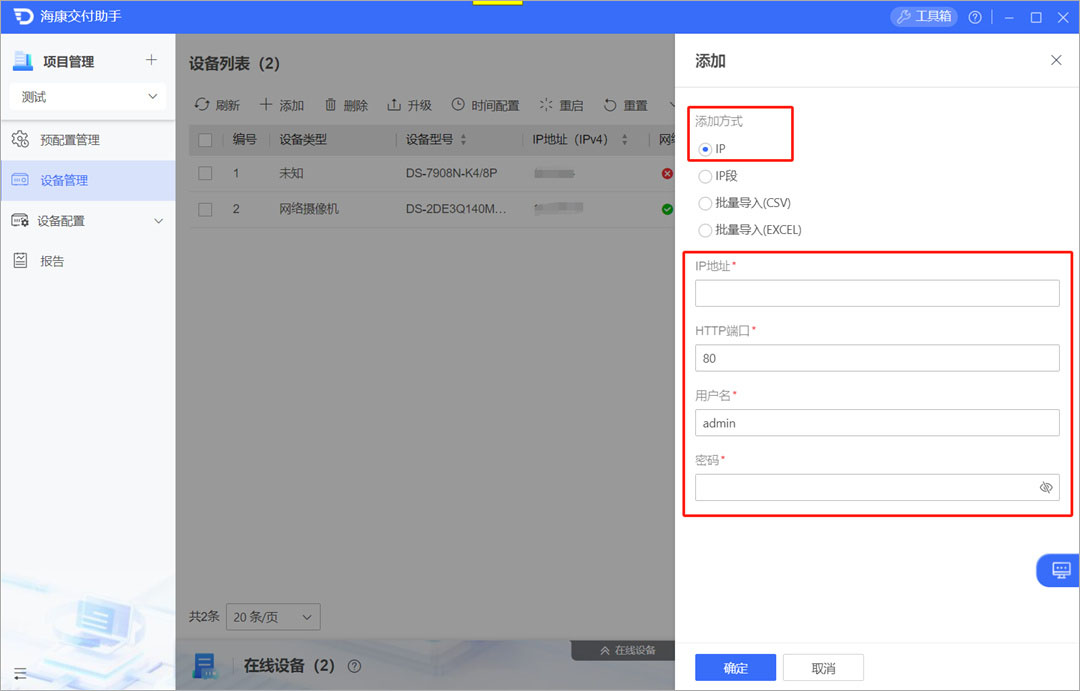
Task: Open the 20 条/页 page size dropdown
Action: (x=273, y=617)
